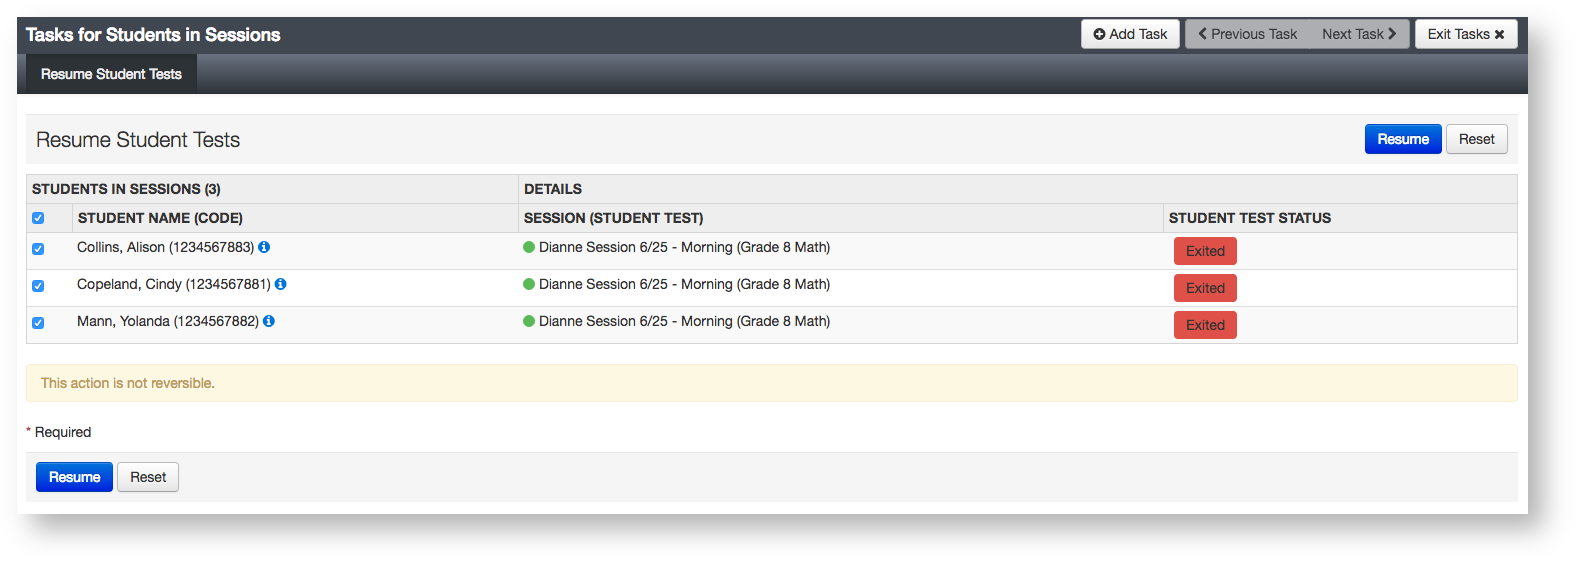Uncheck the select-all students checkbox
The height and width of the screenshot is (562, 1576).
tap(38, 218)
